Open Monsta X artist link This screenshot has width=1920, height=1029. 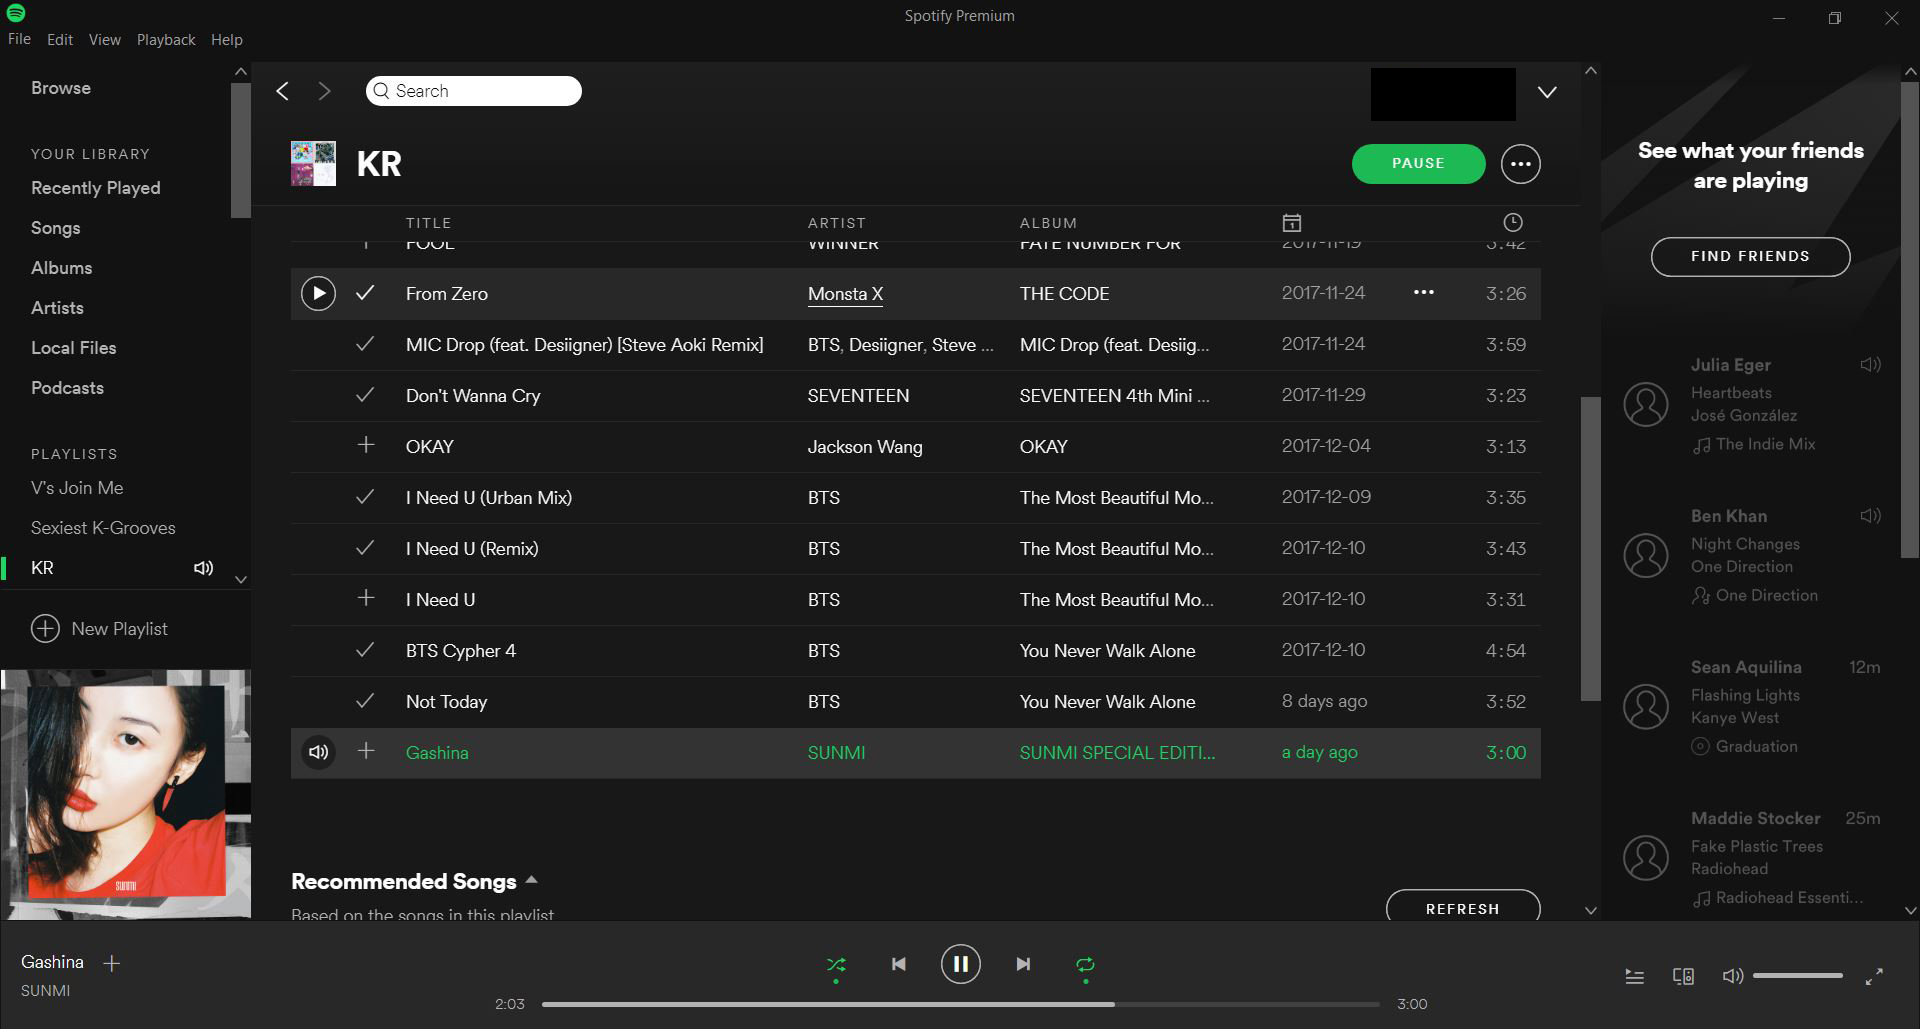point(845,294)
